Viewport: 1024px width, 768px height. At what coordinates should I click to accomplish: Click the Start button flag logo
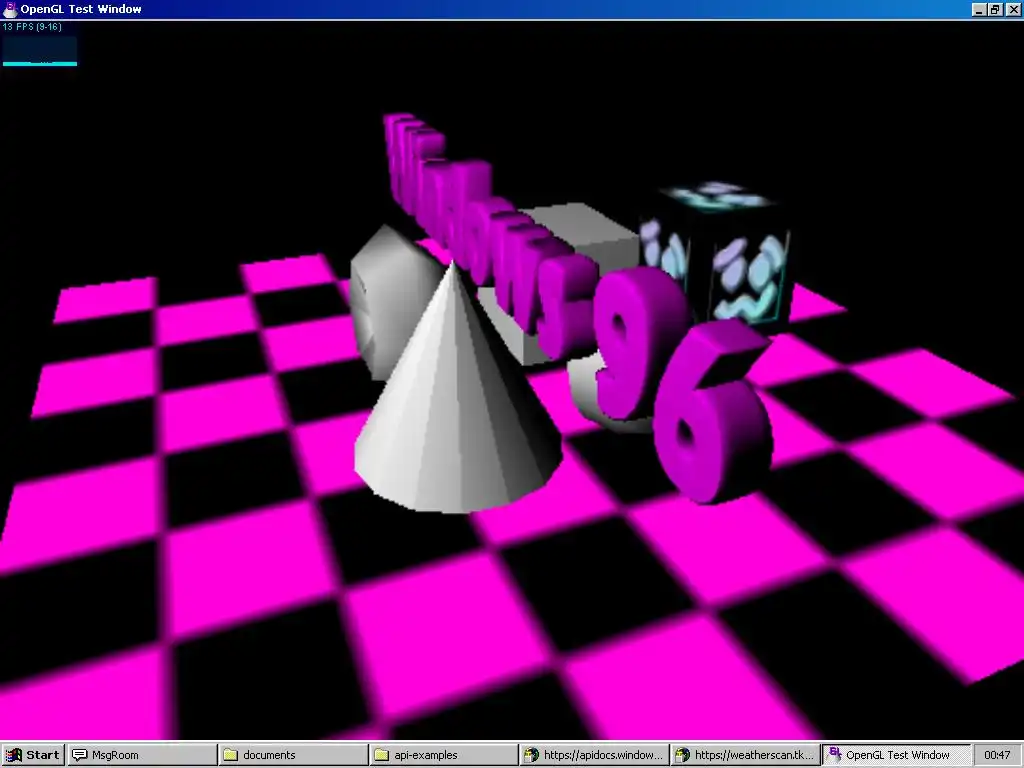pyautogui.click(x=14, y=755)
